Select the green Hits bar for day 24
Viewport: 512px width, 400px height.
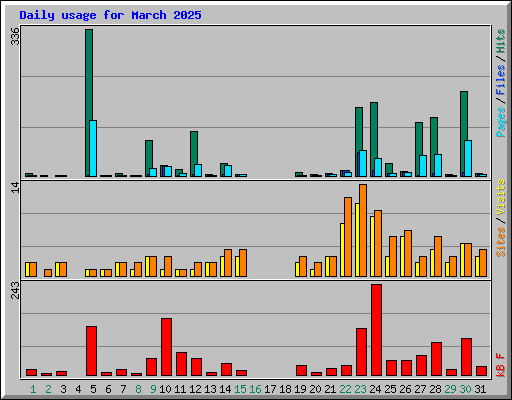(374, 139)
